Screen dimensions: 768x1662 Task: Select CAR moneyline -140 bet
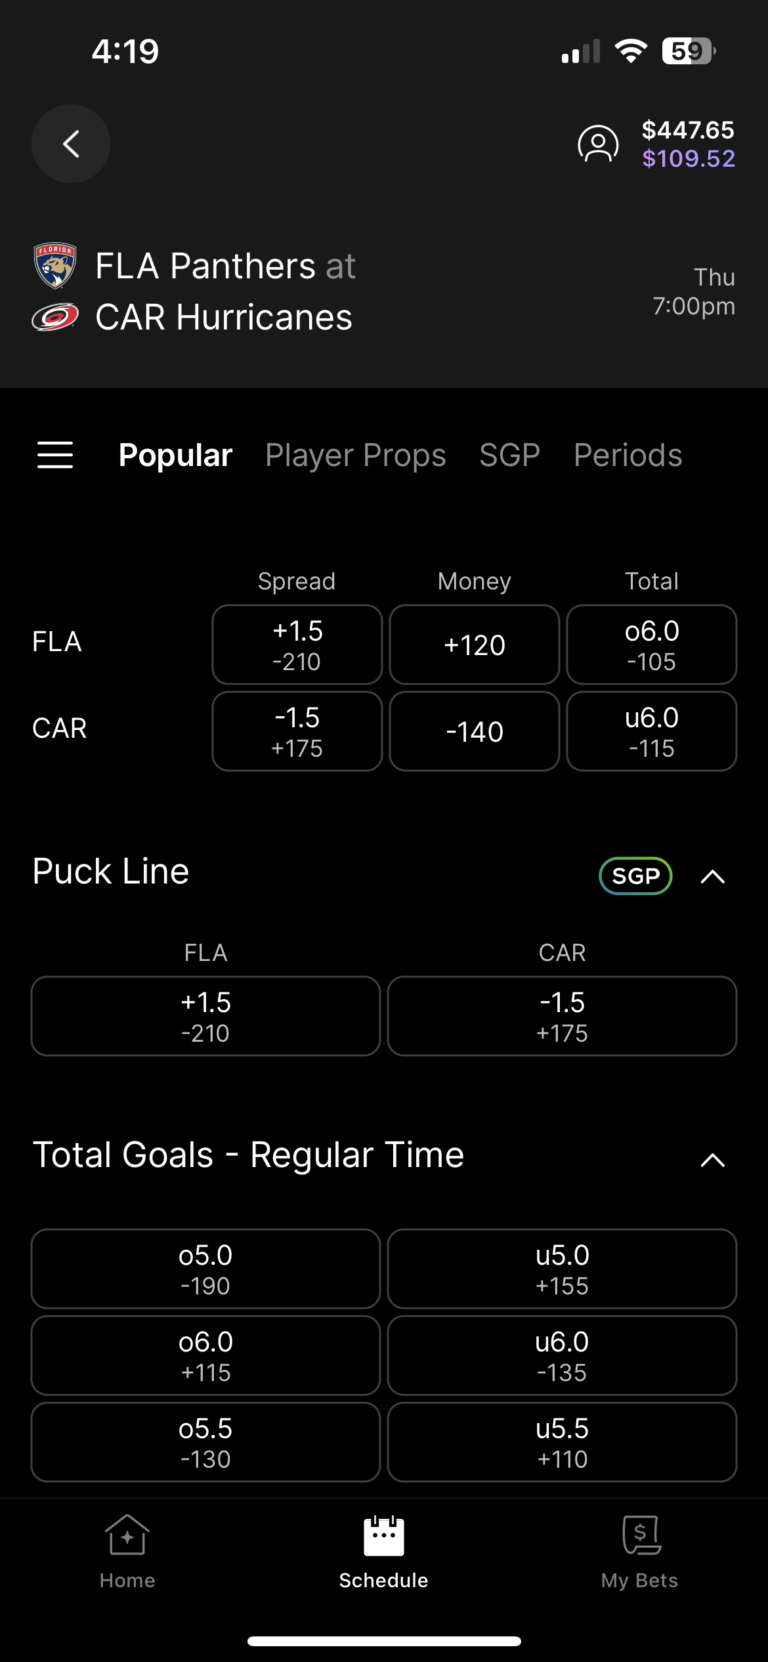474,732
